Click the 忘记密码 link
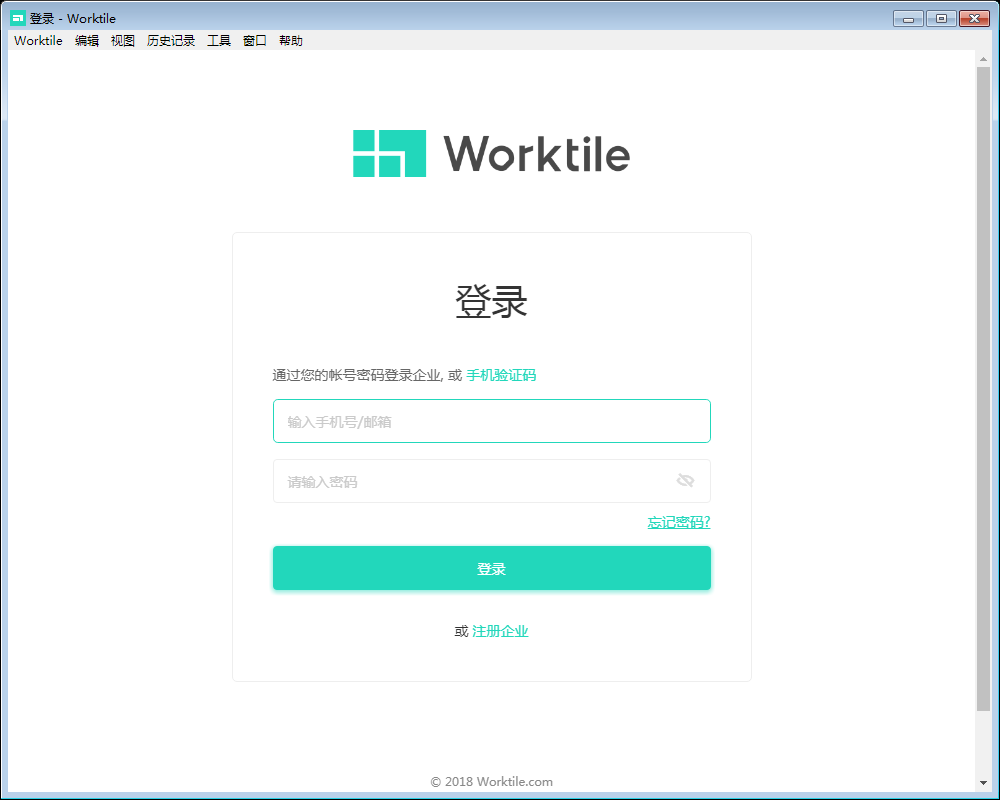The height and width of the screenshot is (800, 1000). (x=677, y=522)
